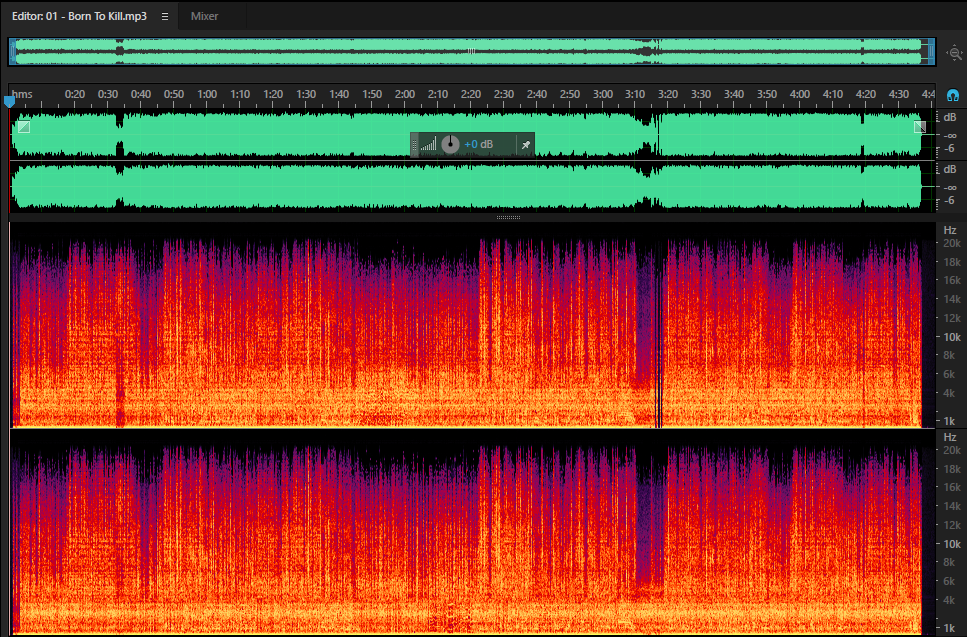Click the dB label of the bottom channel scale
This screenshot has height=637, width=967.
[x=950, y=169]
